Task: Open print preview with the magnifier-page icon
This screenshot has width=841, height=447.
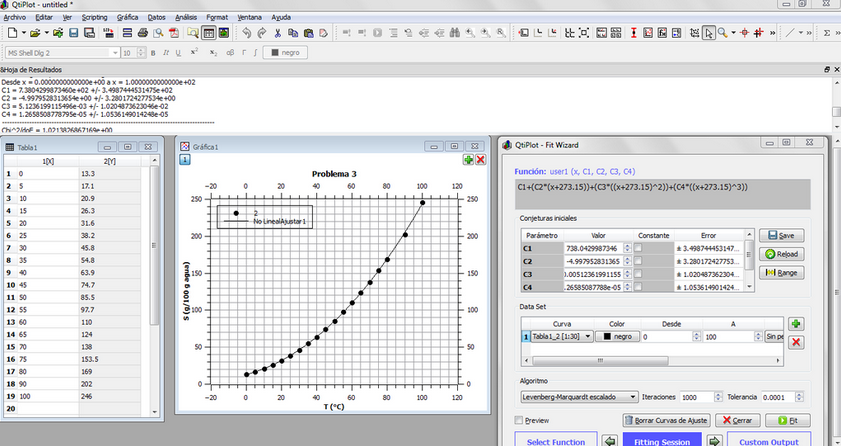Action: pyautogui.click(x=158, y=33)
